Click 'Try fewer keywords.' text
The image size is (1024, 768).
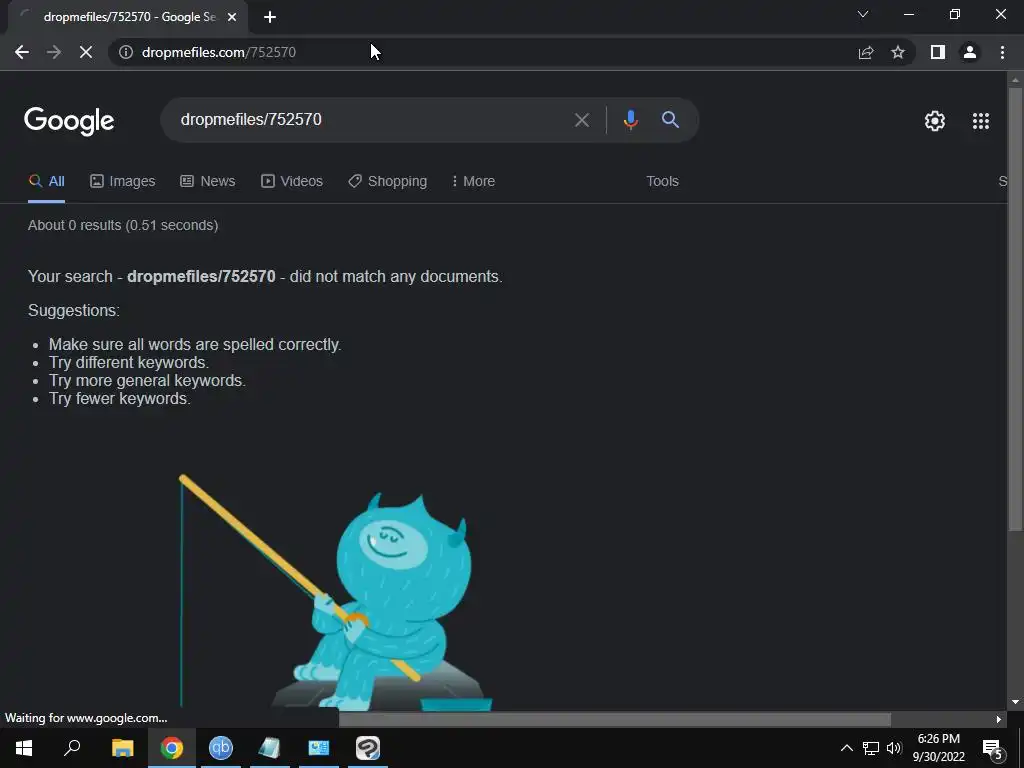coord(120,398)
